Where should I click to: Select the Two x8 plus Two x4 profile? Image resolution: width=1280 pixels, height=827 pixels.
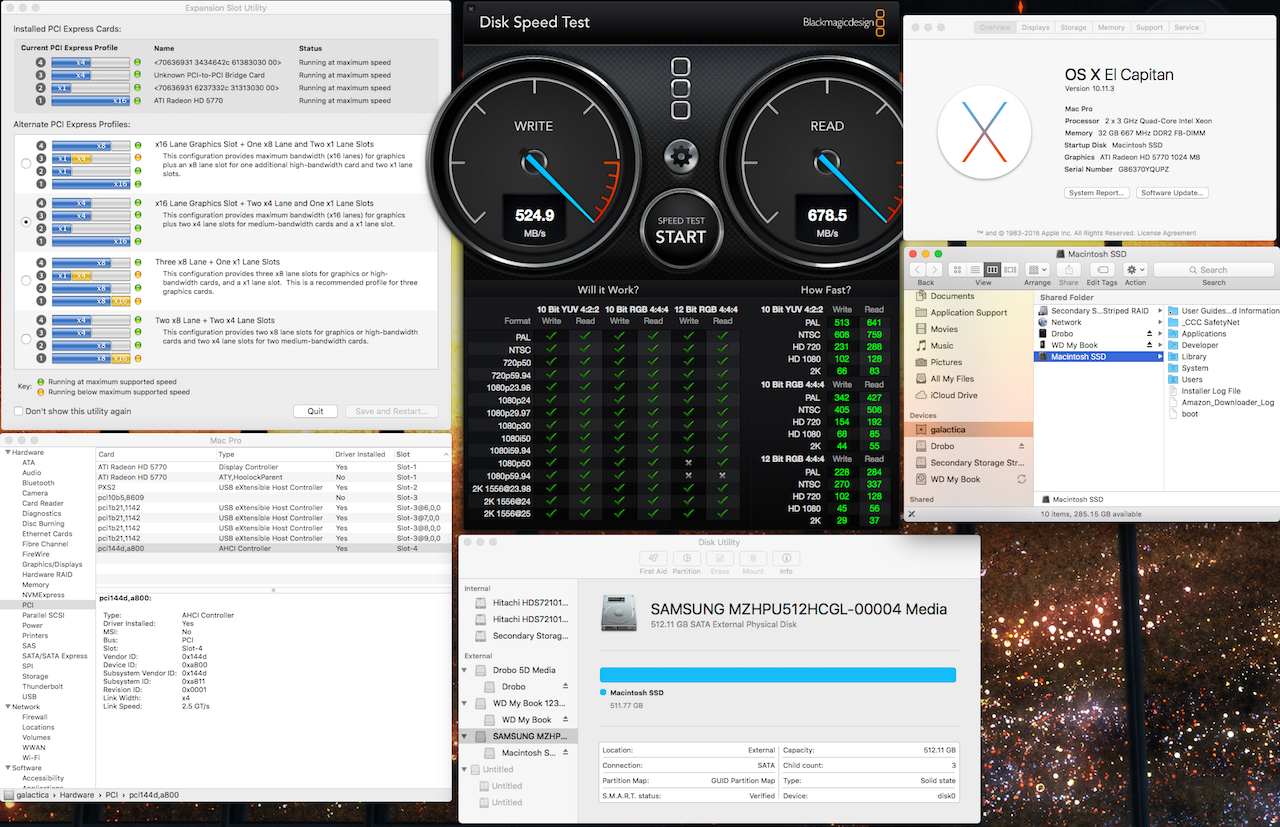pos(26,340)
